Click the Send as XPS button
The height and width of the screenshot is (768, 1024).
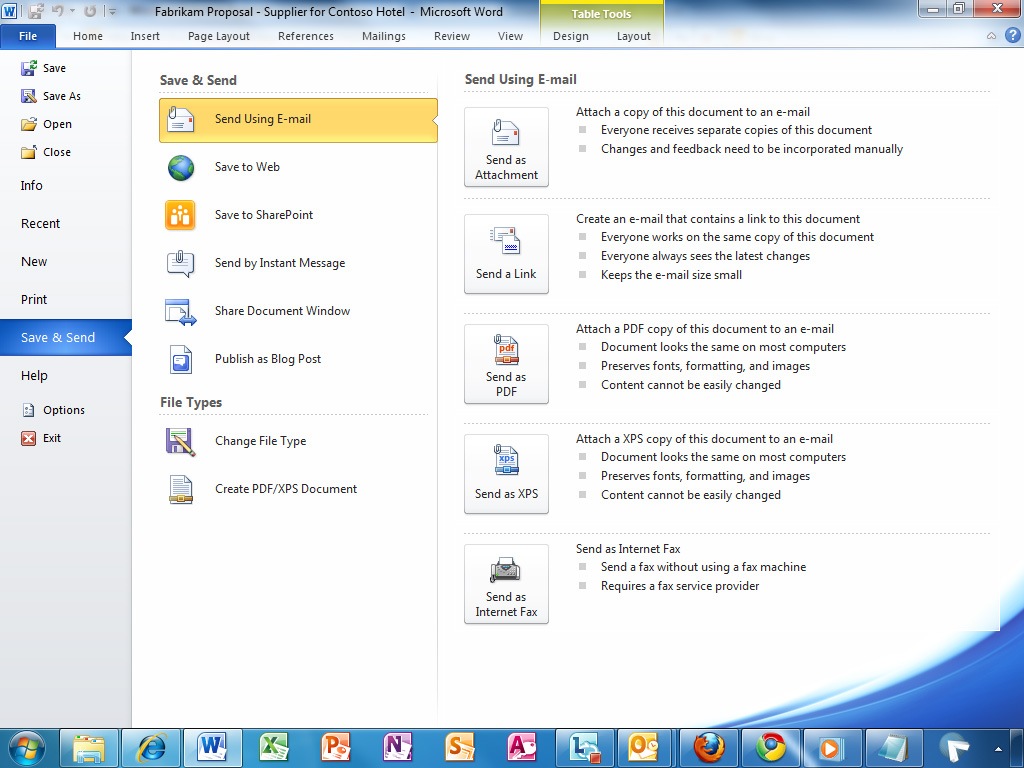506,474
